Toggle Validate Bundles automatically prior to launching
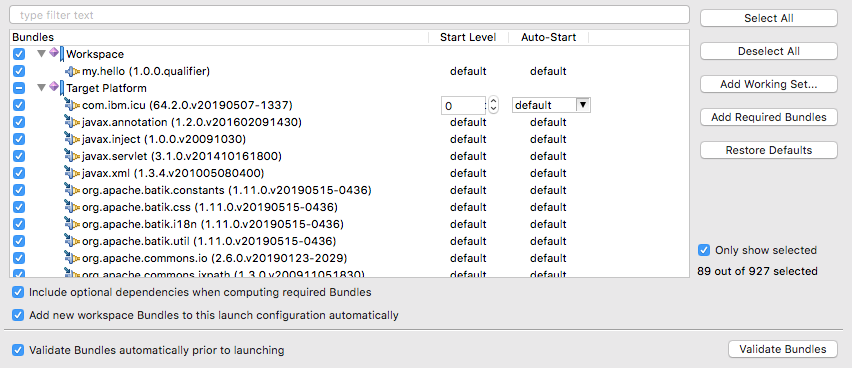The width and height of the screenshot is (852, 368). click(x=18, y=350)
